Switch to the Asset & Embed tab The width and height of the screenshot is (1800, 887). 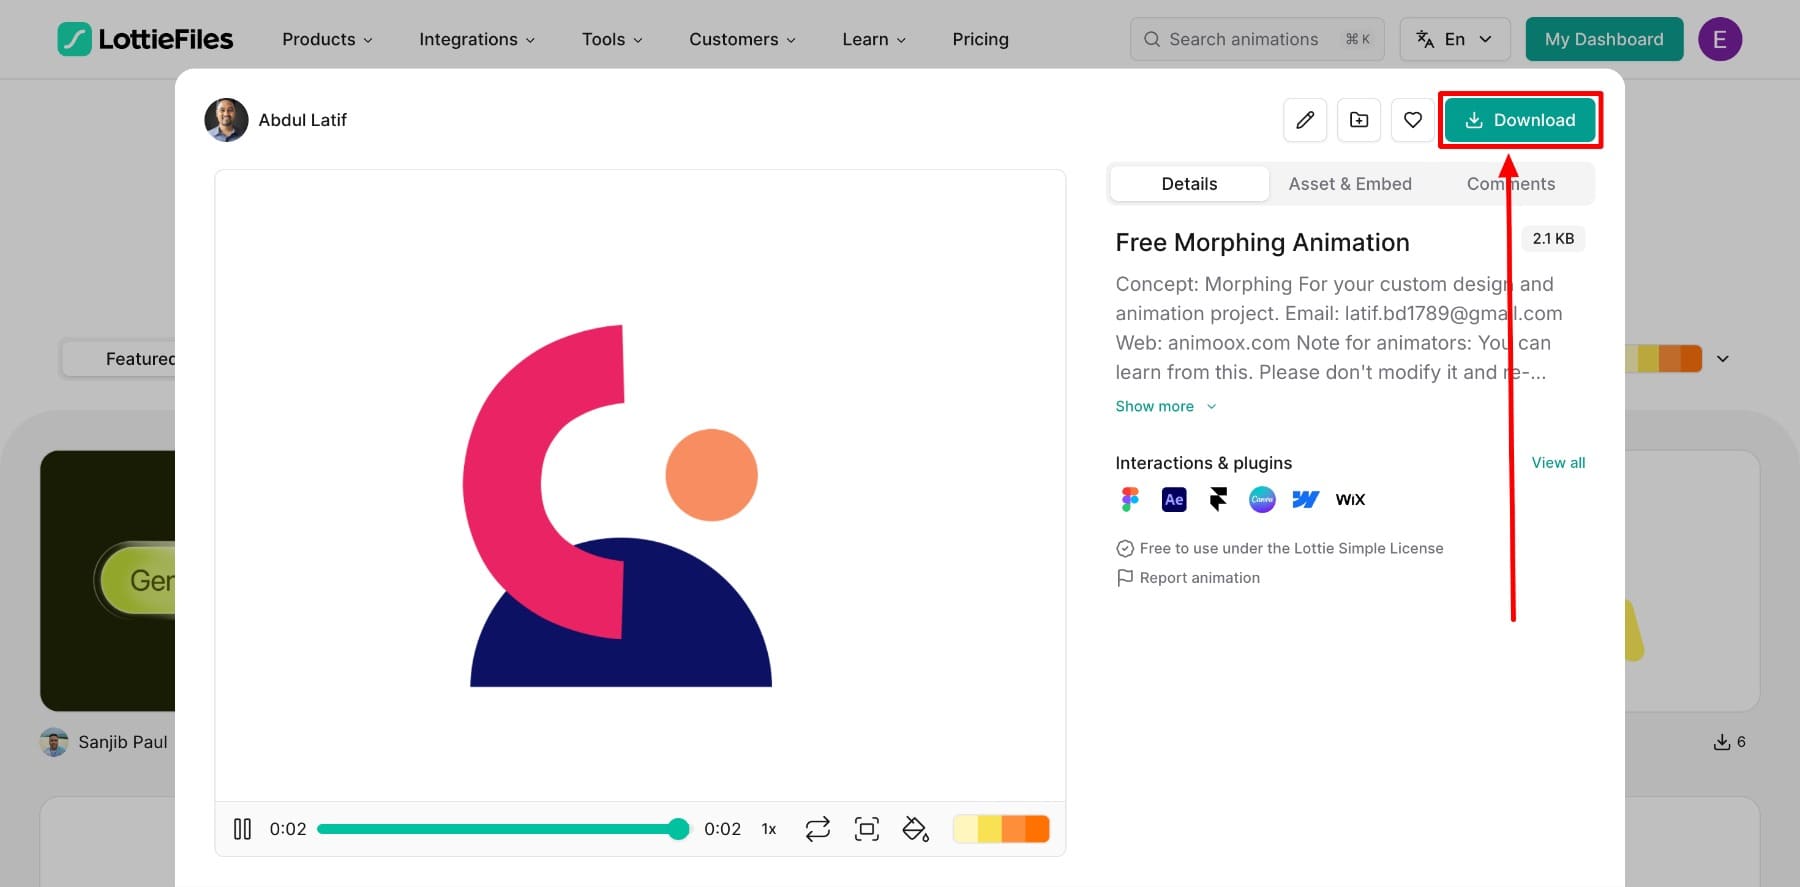1350,184
